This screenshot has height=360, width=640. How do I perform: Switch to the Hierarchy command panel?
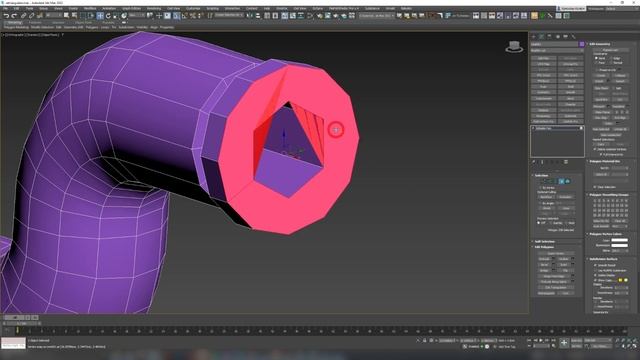tap(549, 36)
